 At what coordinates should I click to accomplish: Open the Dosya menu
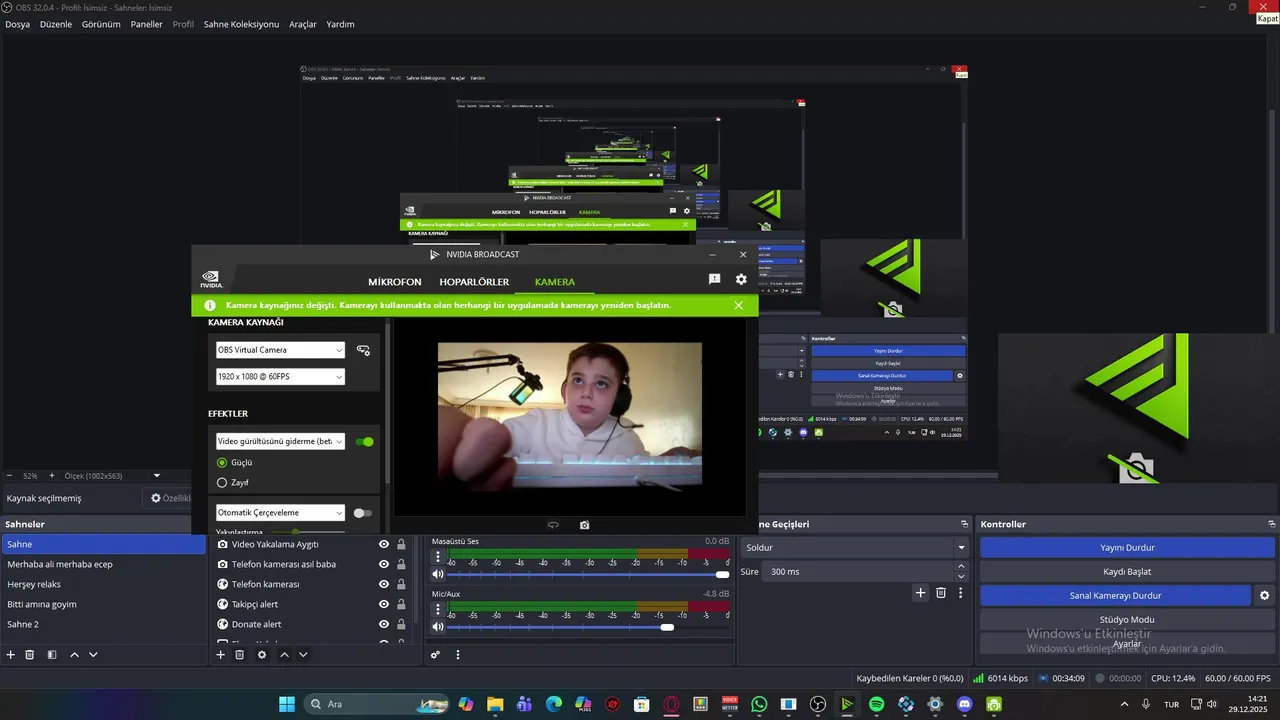17,24
